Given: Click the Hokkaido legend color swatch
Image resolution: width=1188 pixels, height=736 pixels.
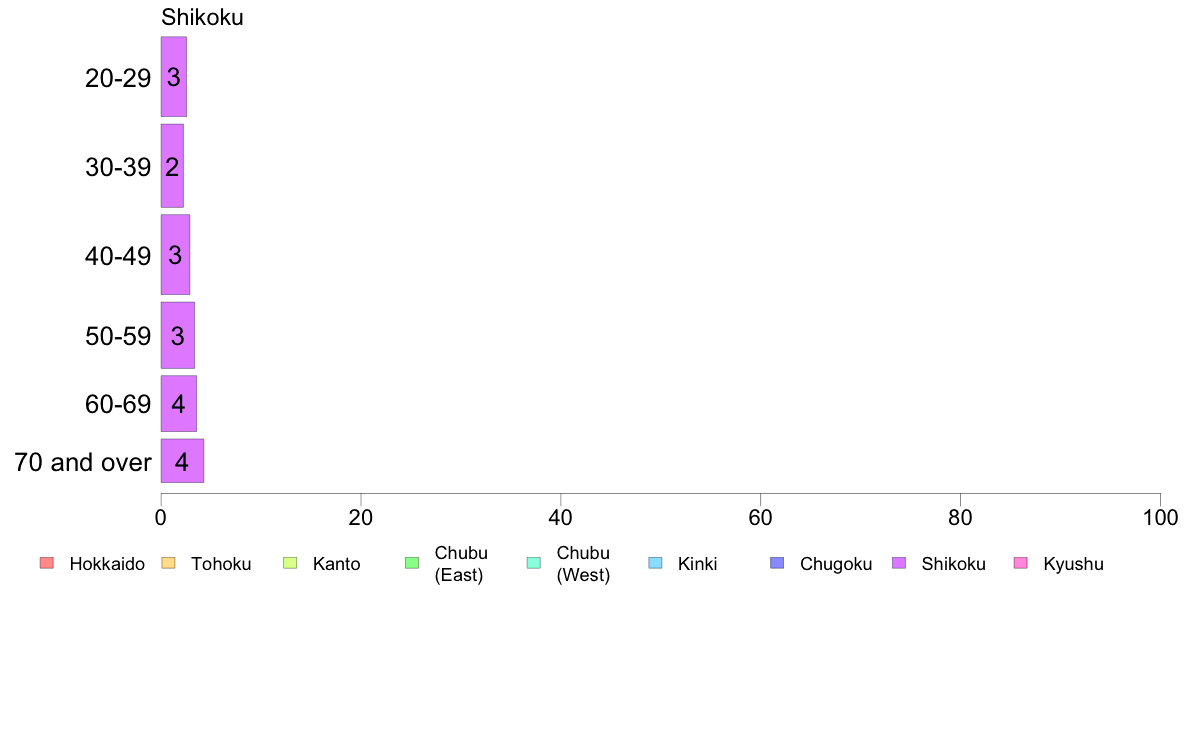Looking at the screenshot, I should (47, 563).
